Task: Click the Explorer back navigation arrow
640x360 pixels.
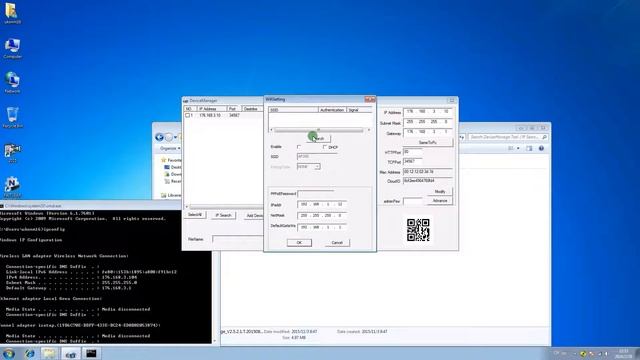Action: point(160,137)
